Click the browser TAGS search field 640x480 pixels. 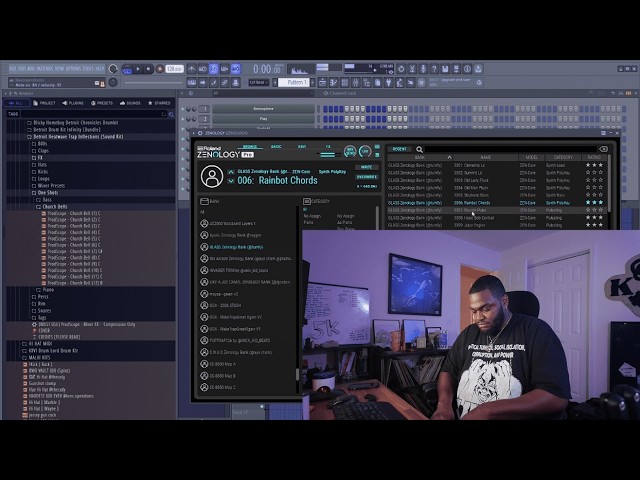pos(92,114)
